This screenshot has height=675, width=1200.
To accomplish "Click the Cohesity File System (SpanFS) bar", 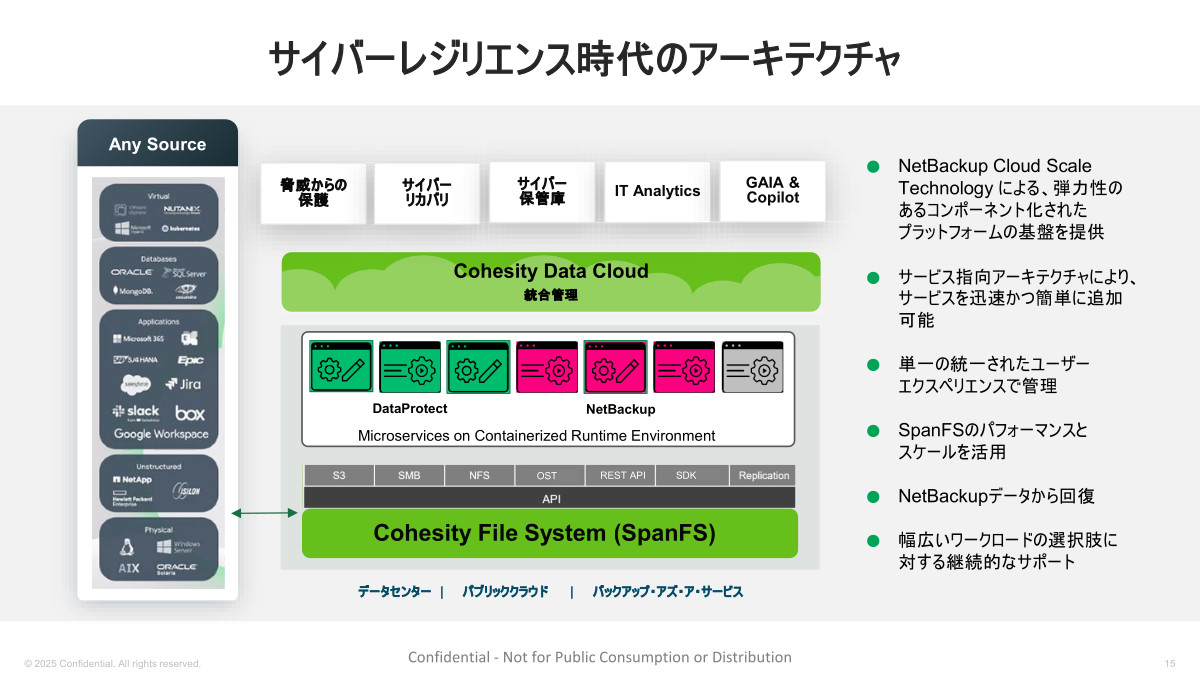I will 550,533.
